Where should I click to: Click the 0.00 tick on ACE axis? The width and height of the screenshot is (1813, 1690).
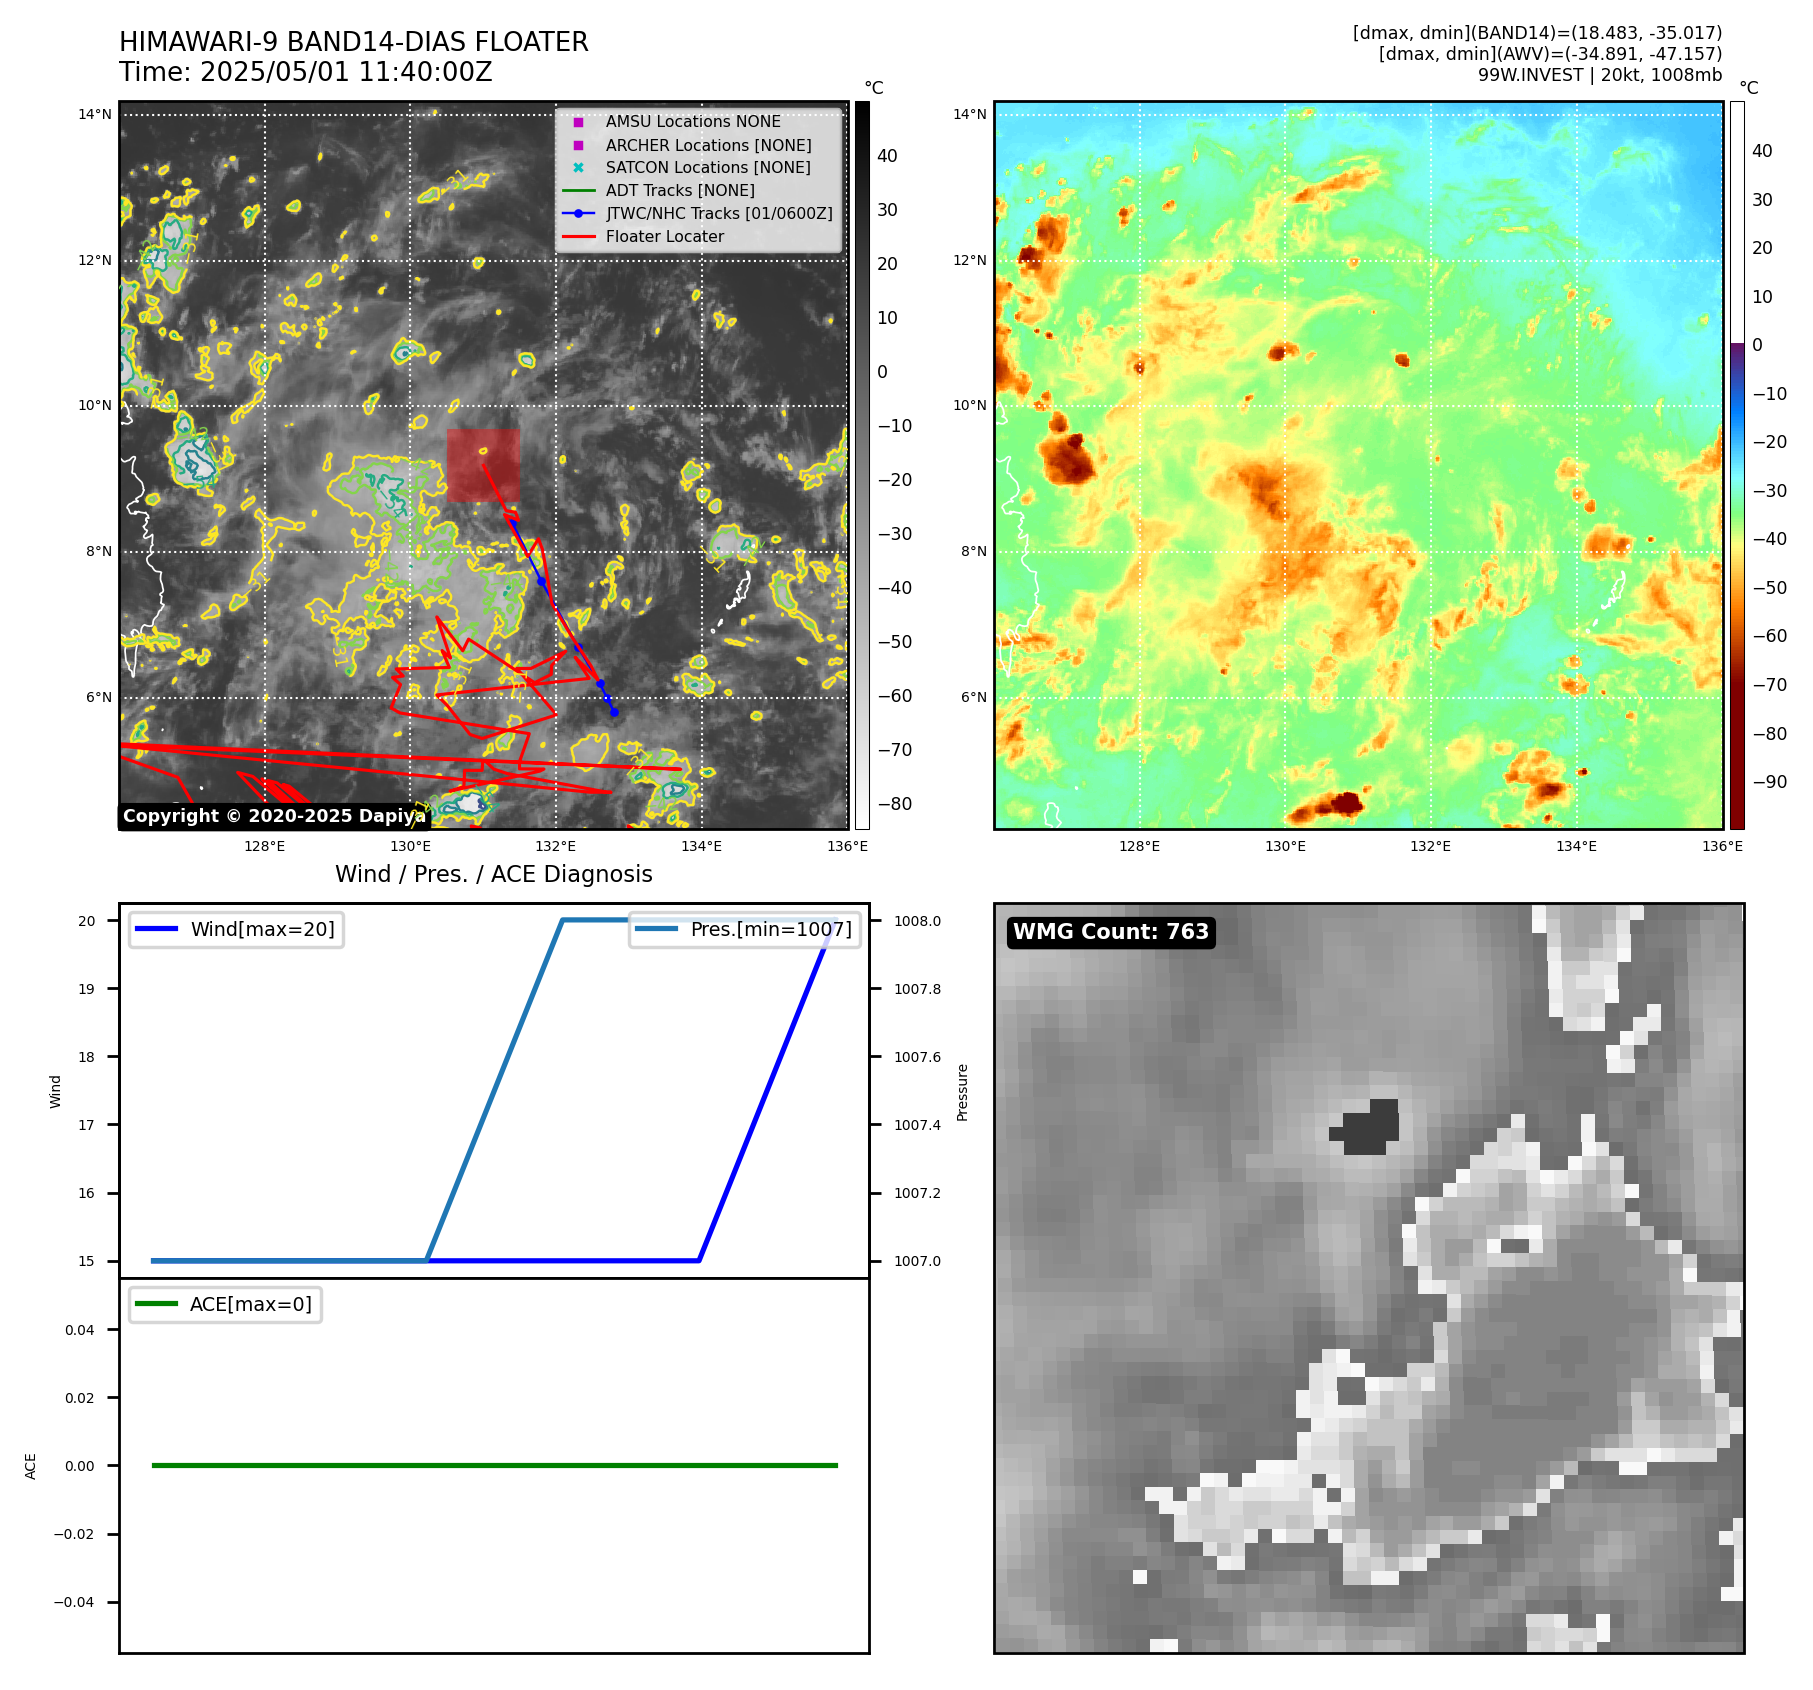coord(80,1466)
